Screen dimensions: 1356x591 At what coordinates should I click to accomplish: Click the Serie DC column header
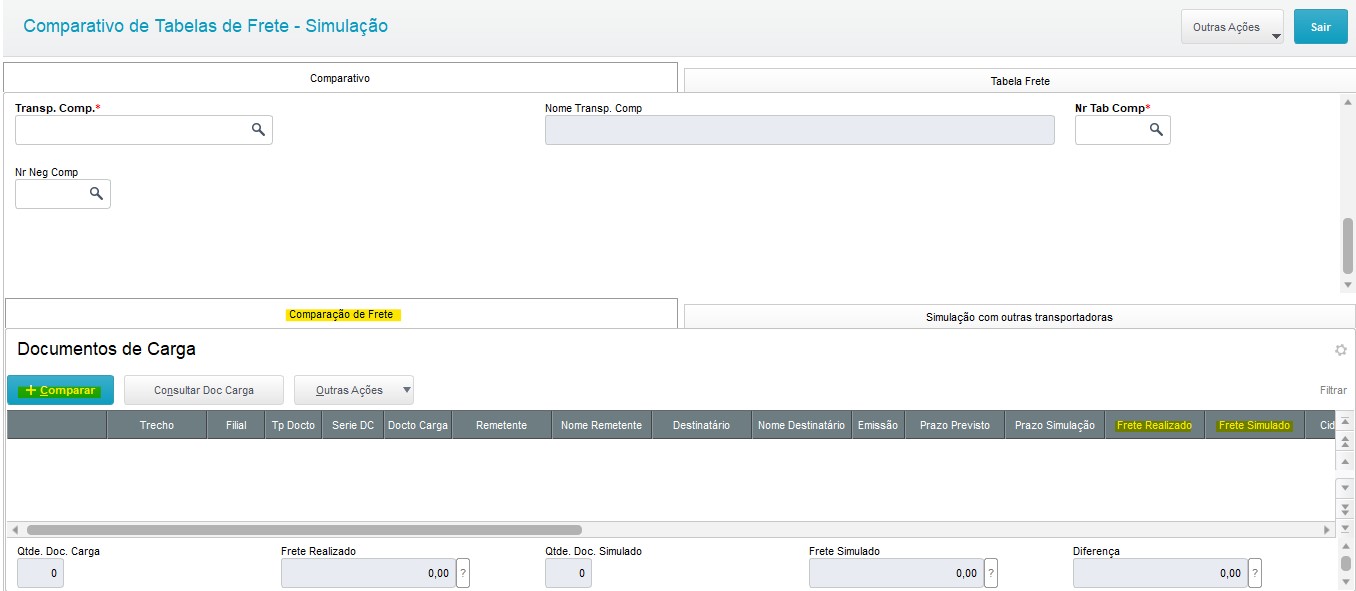pyautogui.click(x=353, y=425)
